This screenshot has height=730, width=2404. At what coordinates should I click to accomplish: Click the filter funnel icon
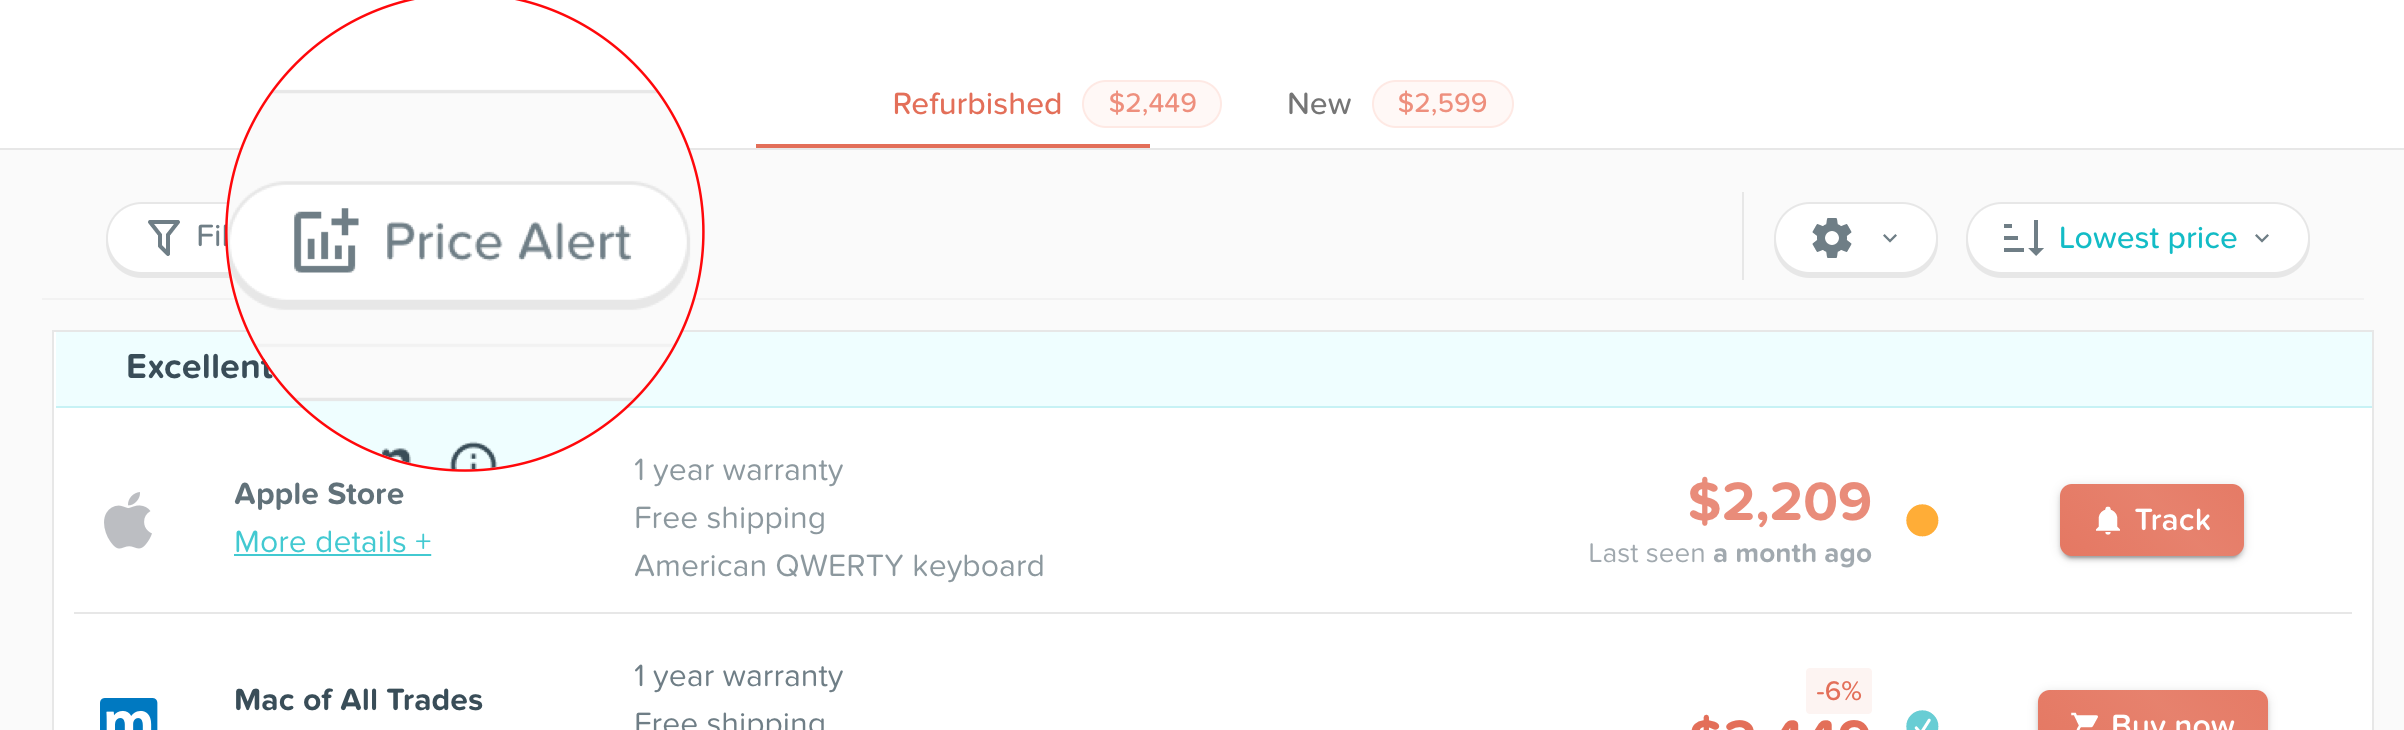point(164,237)
